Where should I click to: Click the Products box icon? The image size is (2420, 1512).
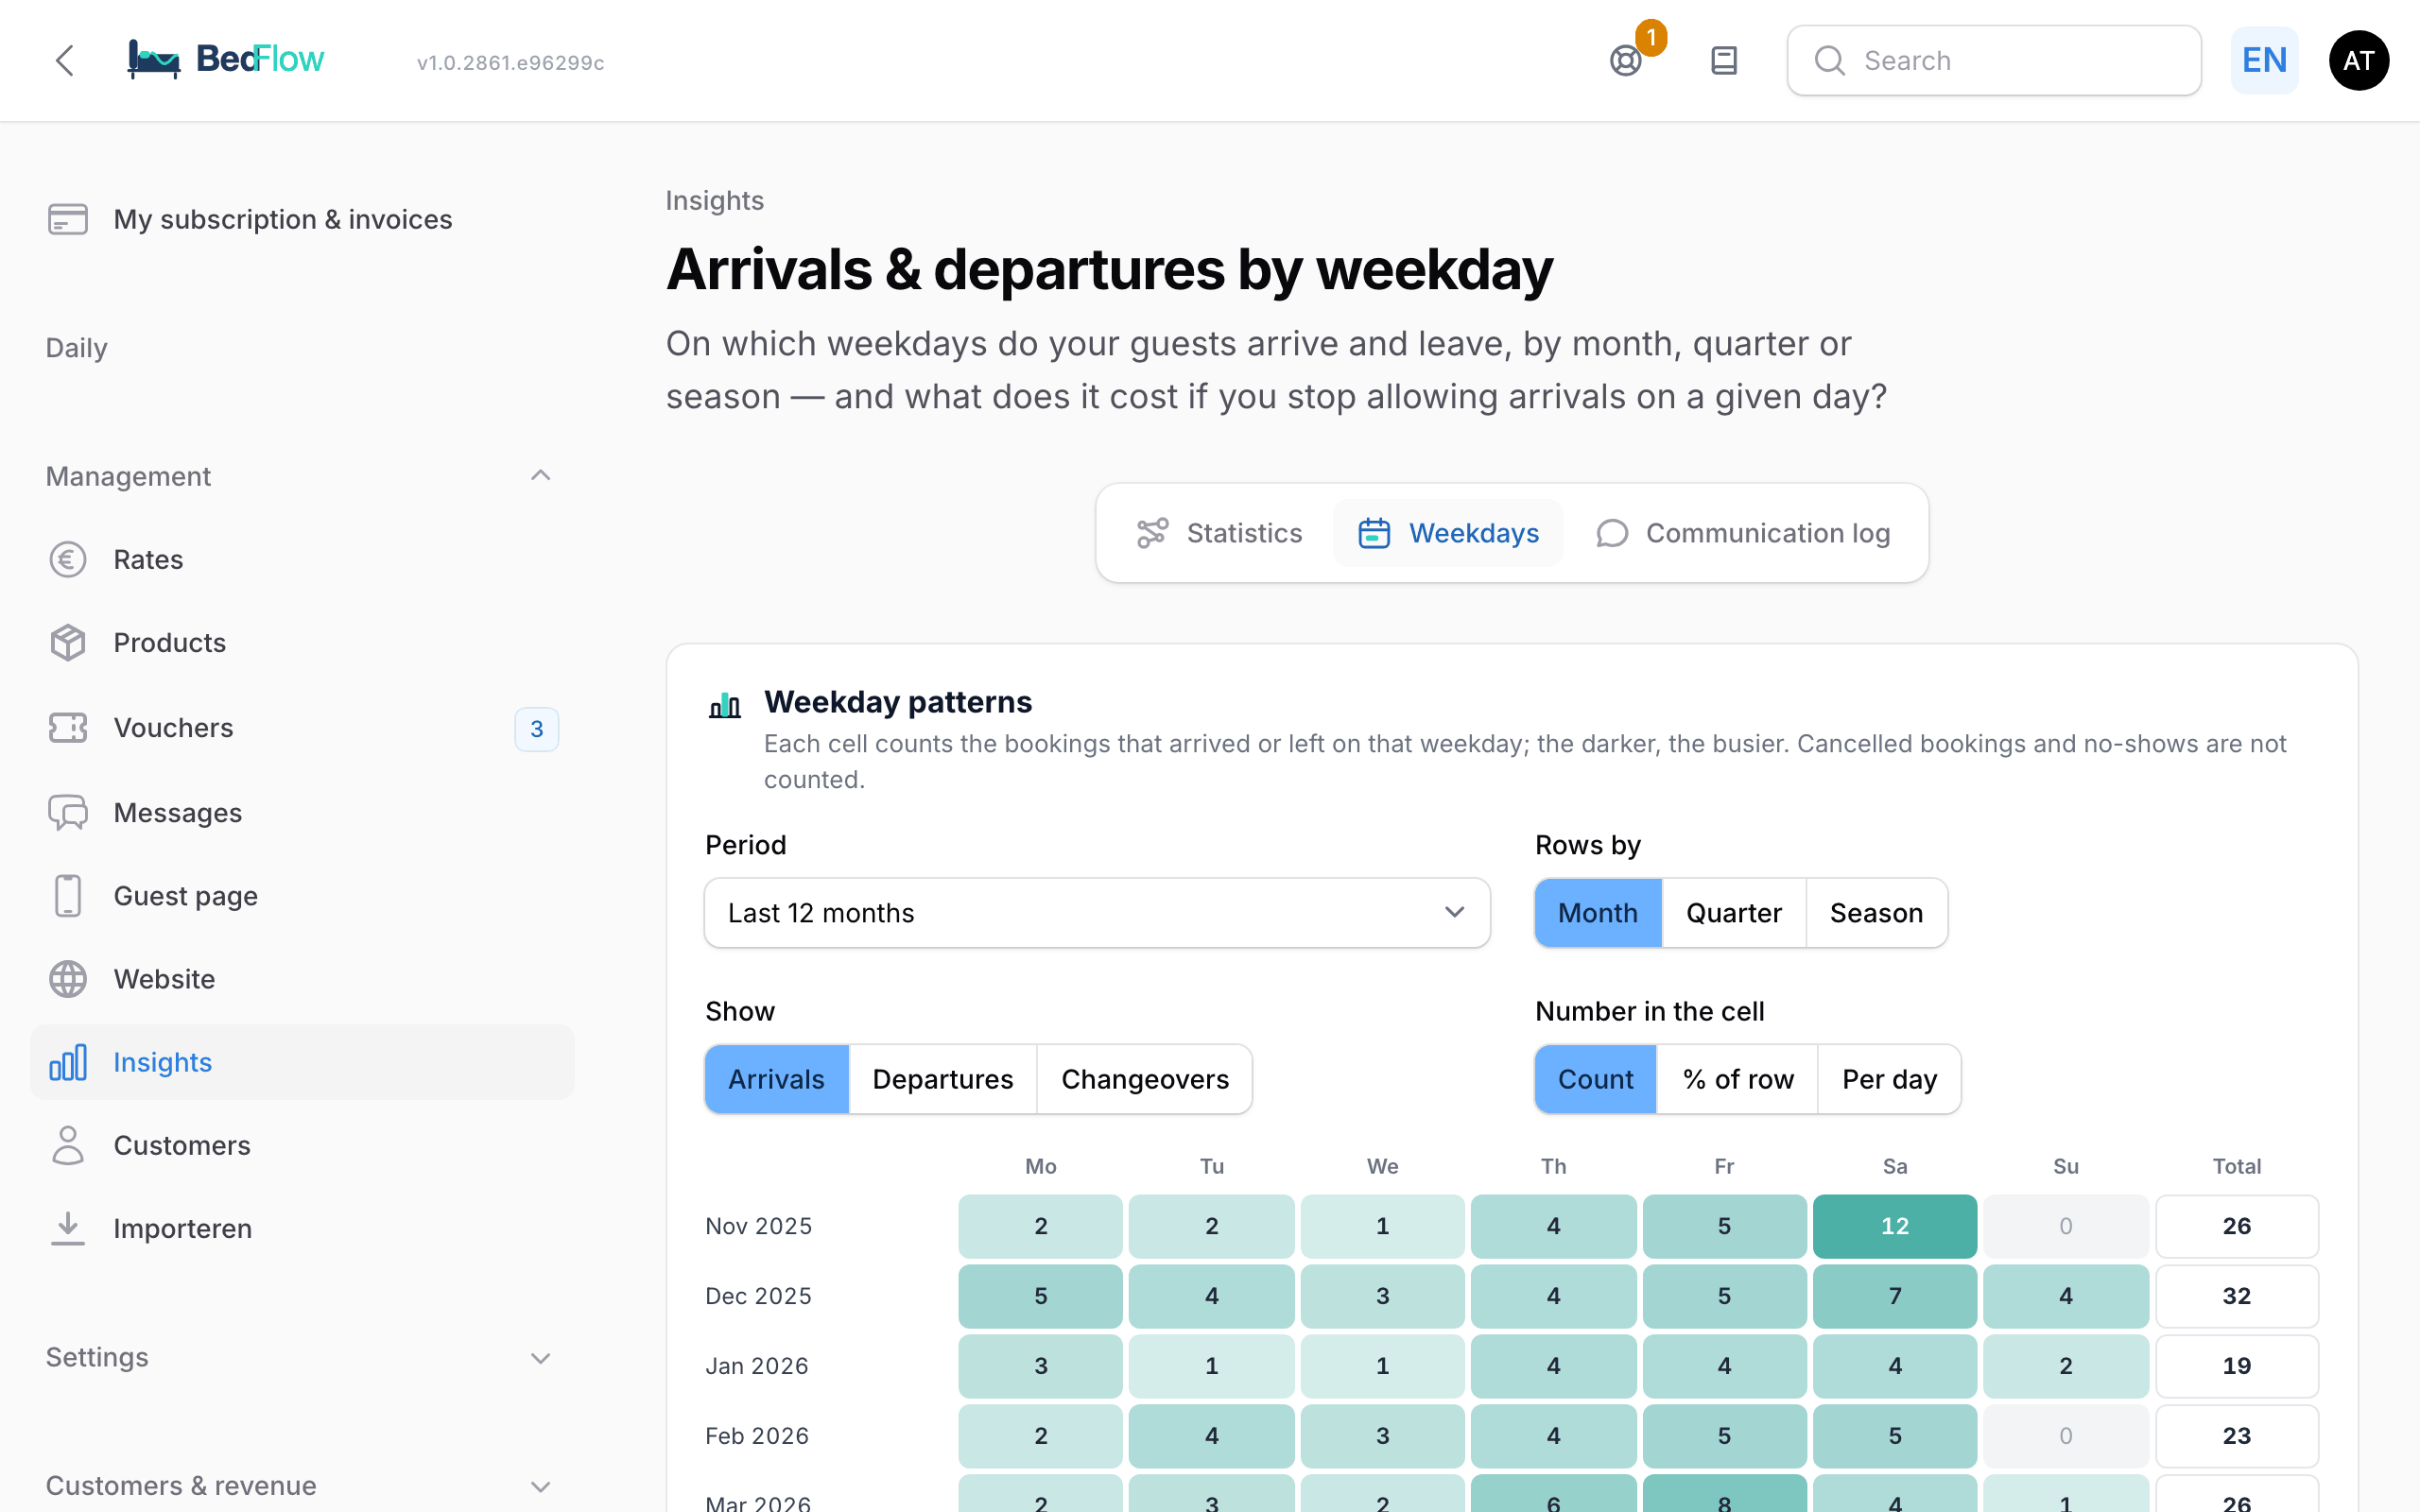(x=68, y=642)
